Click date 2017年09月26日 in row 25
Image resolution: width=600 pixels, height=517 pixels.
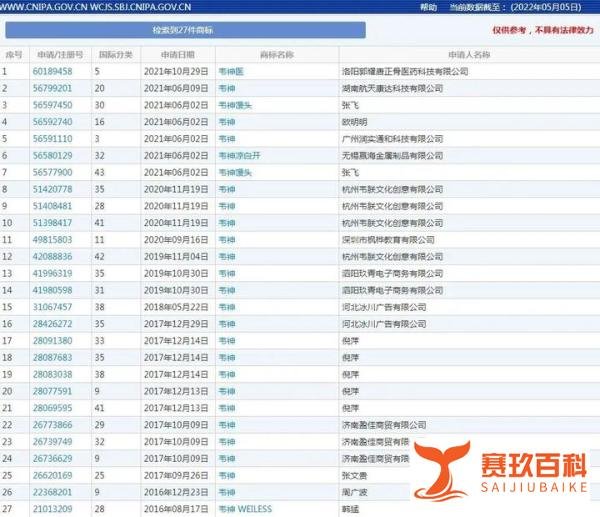[176, 476]
